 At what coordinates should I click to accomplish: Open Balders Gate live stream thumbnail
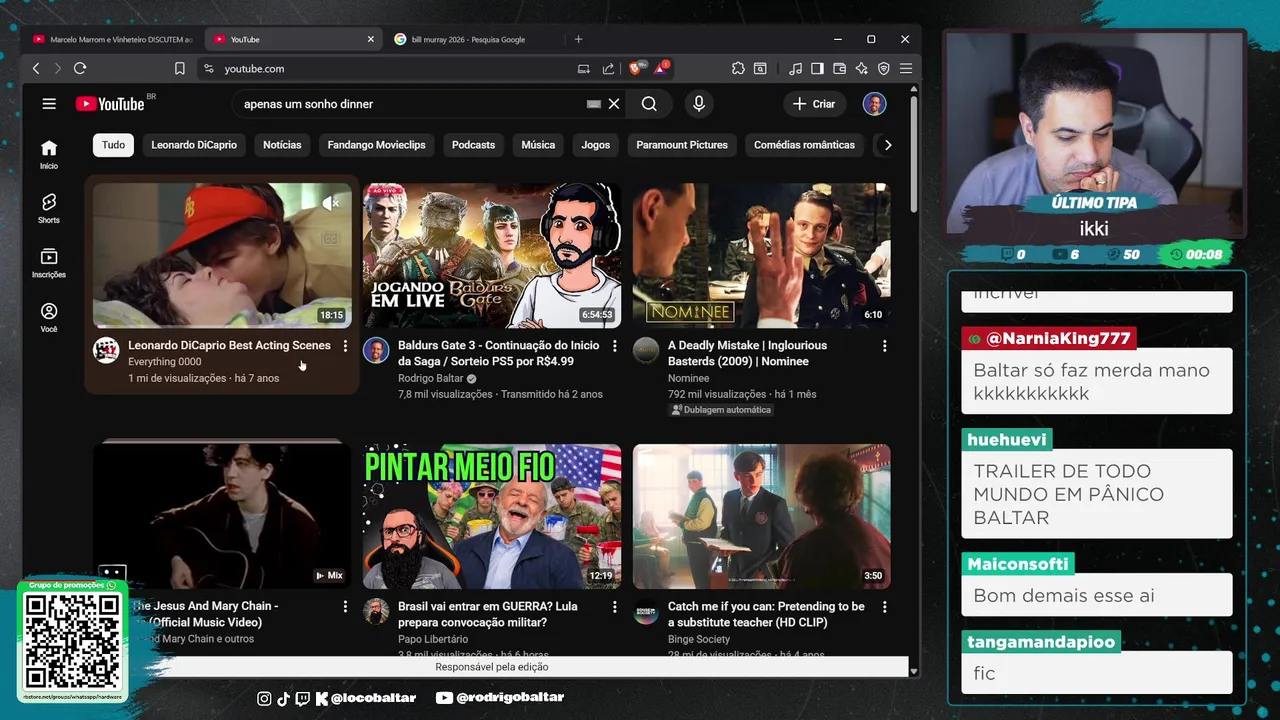tap(491, 255)
